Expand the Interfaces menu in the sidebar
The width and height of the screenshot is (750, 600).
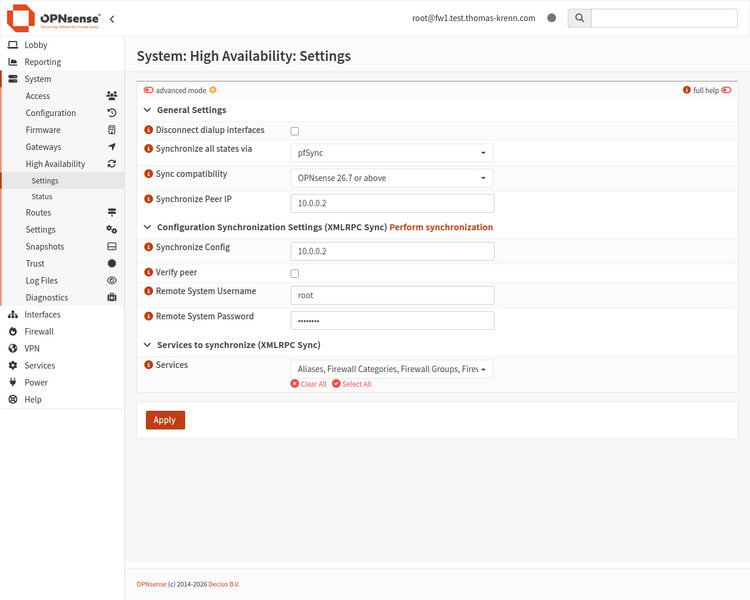pyautogui.click(x=62, y=314)
